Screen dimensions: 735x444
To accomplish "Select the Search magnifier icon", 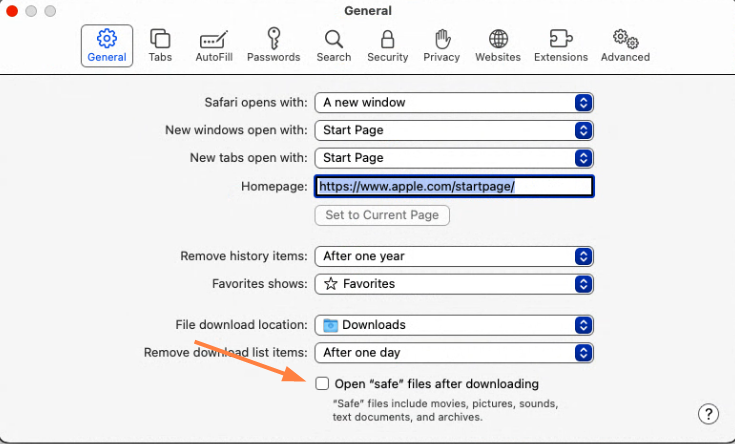I will [334, 45].
